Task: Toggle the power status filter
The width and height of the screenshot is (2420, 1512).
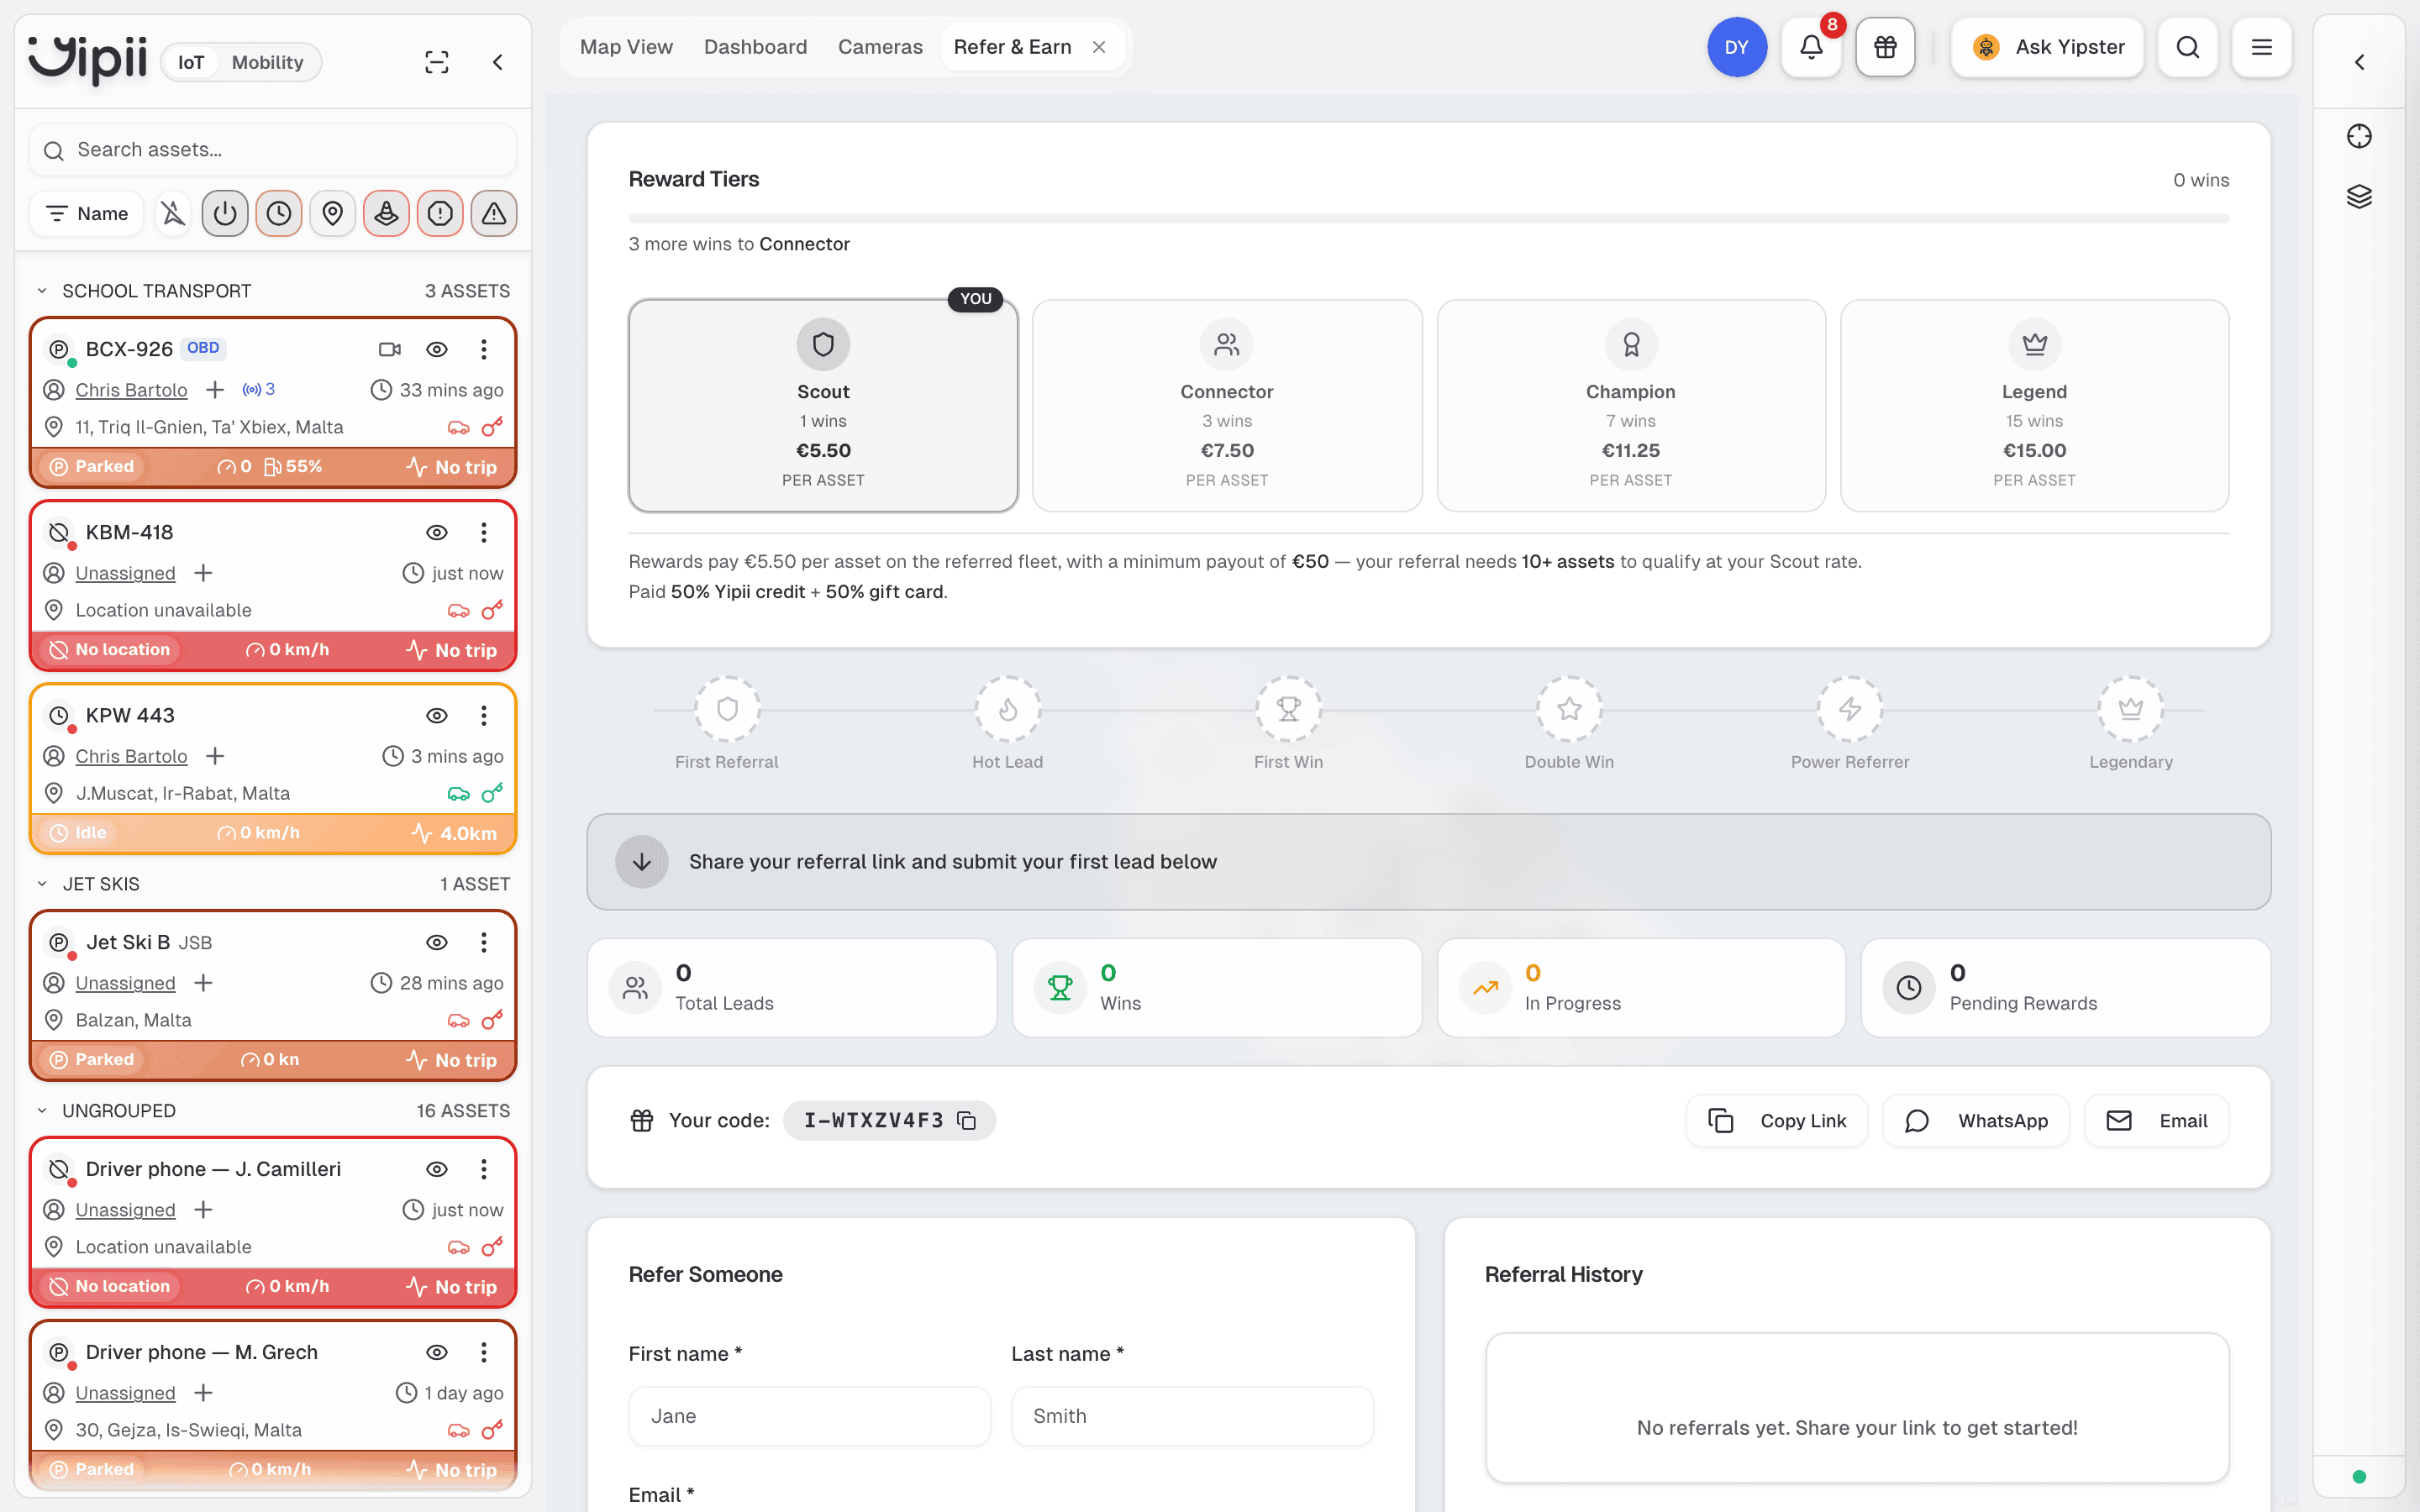Action: (225, 213)
